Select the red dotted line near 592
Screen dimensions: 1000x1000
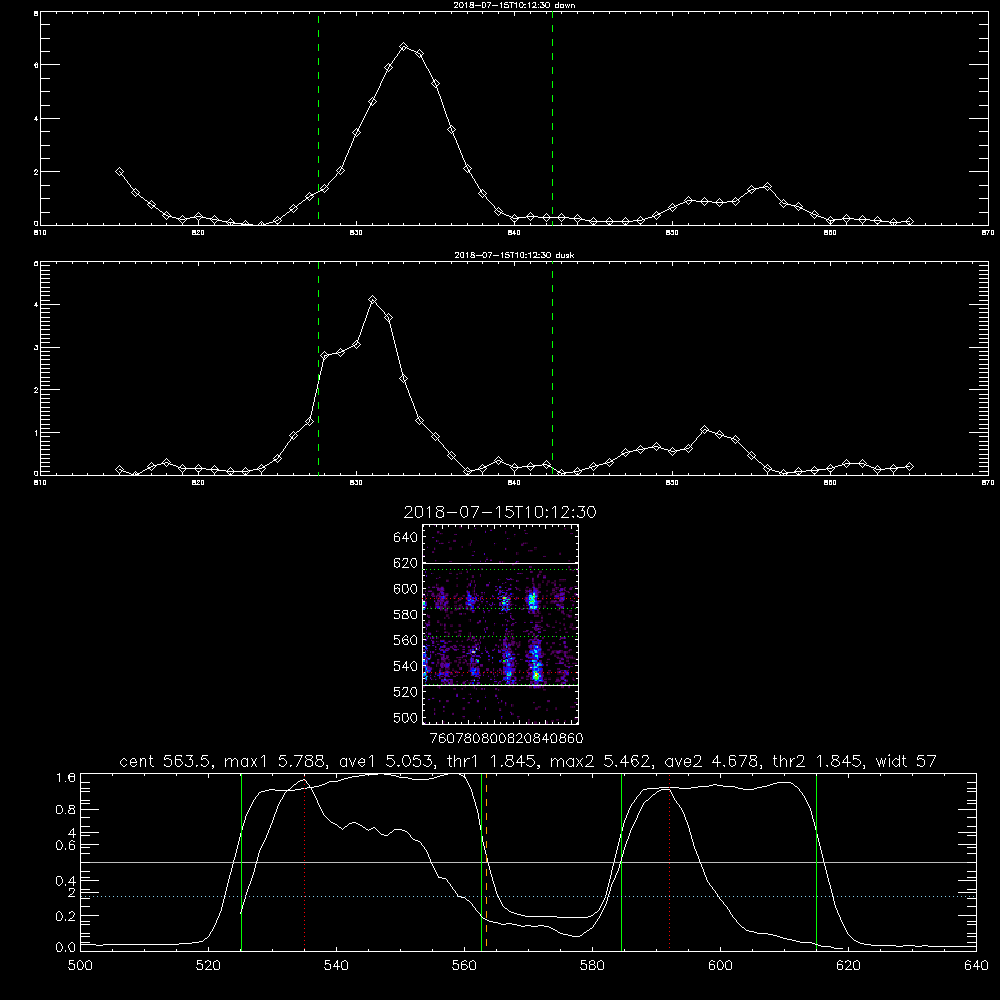[670, 864]
